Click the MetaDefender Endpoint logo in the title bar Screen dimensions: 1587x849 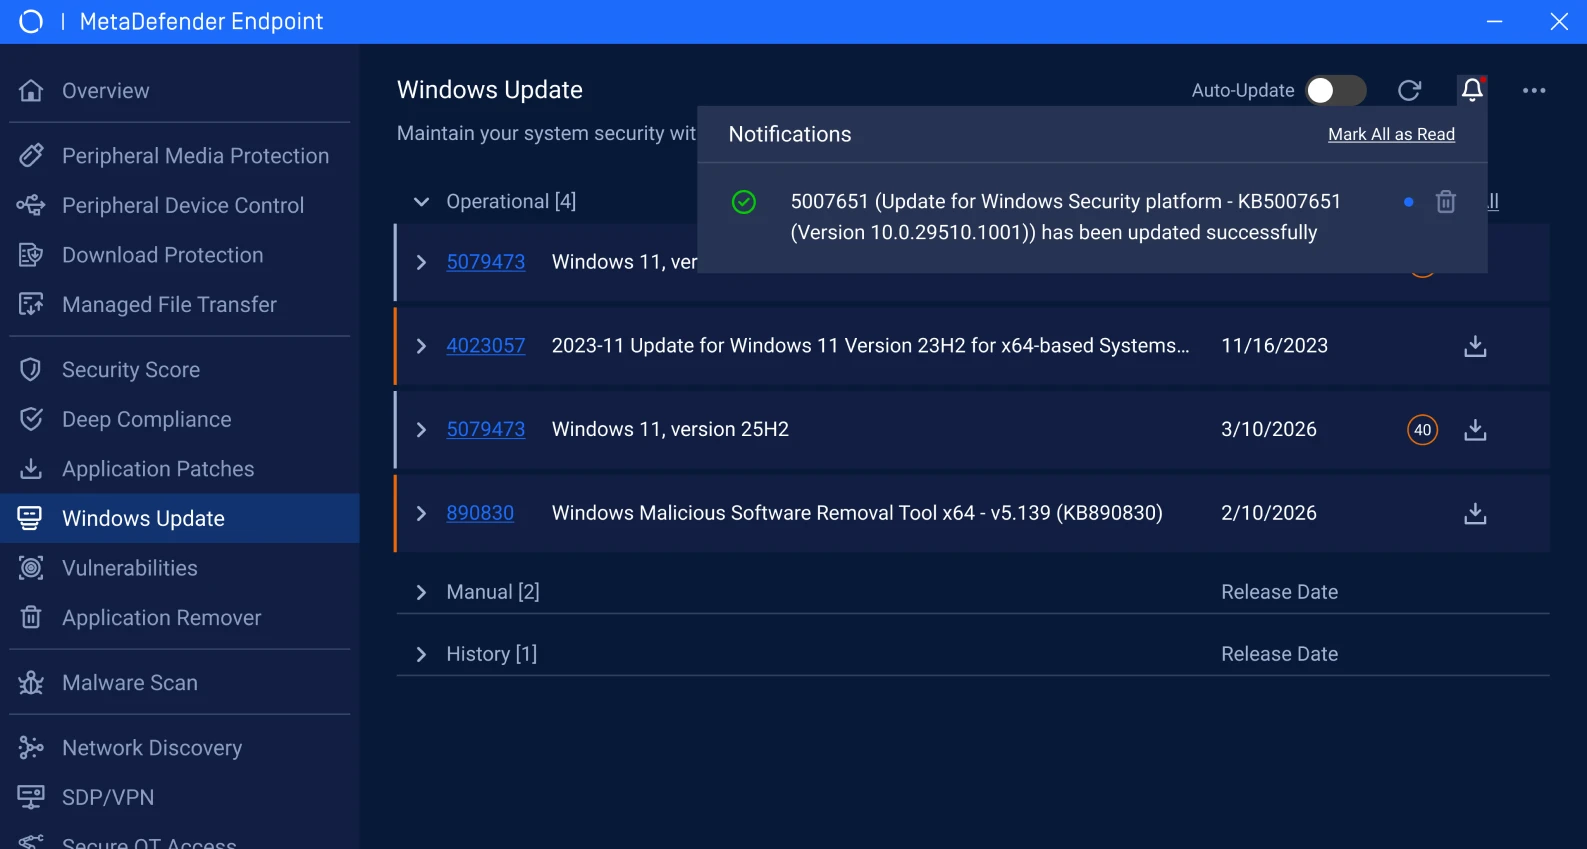(31, 21)
